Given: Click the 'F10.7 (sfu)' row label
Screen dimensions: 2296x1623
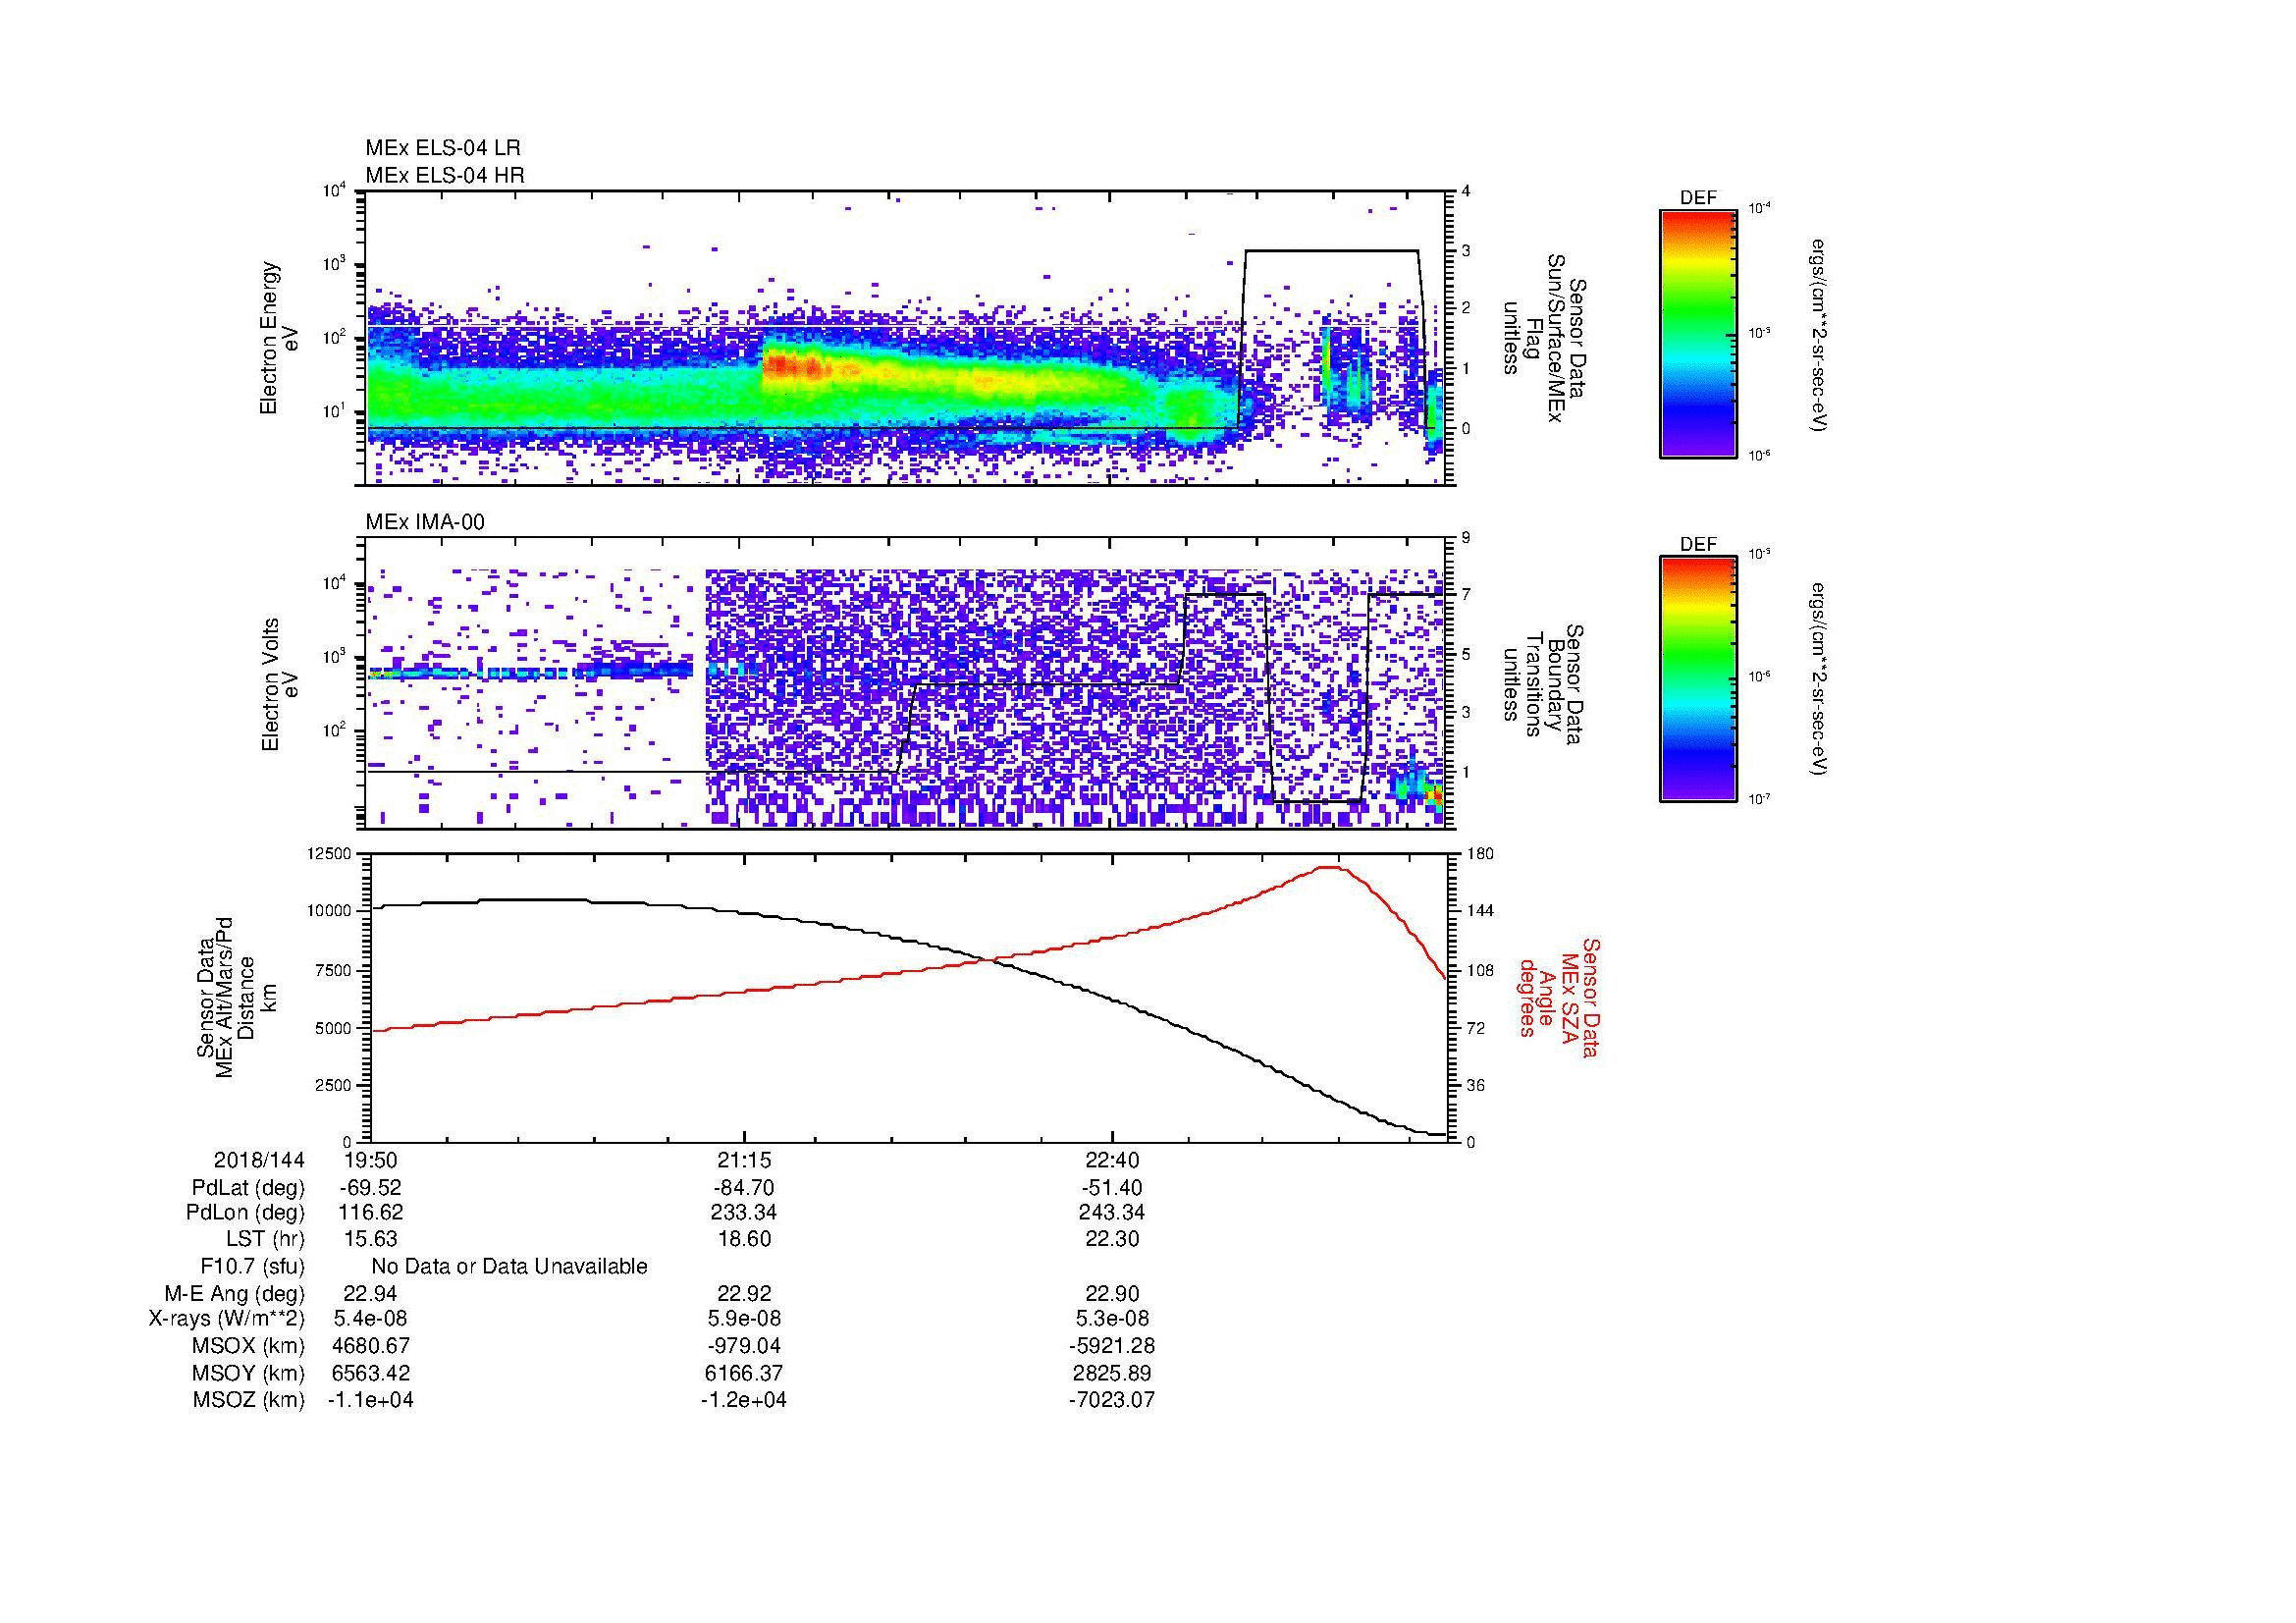Looking at the screenshot, I should tap(252, 1267).
